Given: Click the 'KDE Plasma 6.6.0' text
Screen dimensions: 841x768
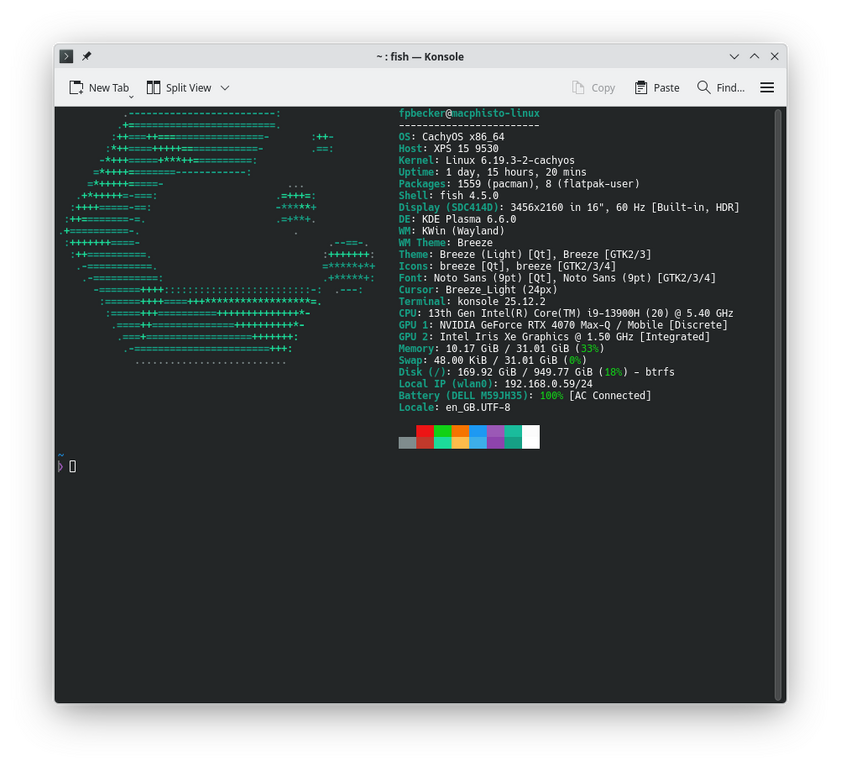Looking at the screenshot, I should click(x=469, y=219).
